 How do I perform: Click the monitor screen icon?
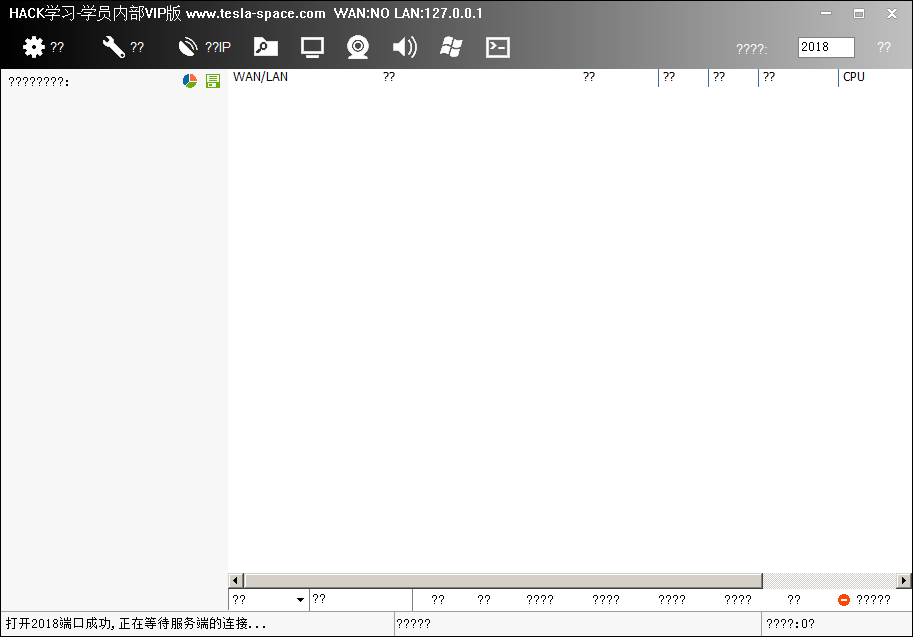(313, 47)
